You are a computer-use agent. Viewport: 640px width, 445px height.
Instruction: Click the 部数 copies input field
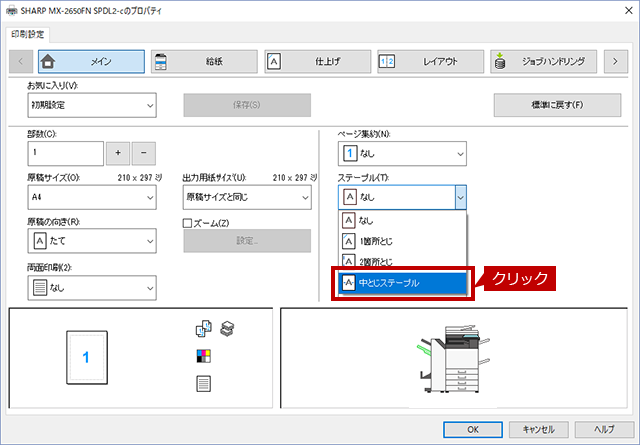click(65, 154)
